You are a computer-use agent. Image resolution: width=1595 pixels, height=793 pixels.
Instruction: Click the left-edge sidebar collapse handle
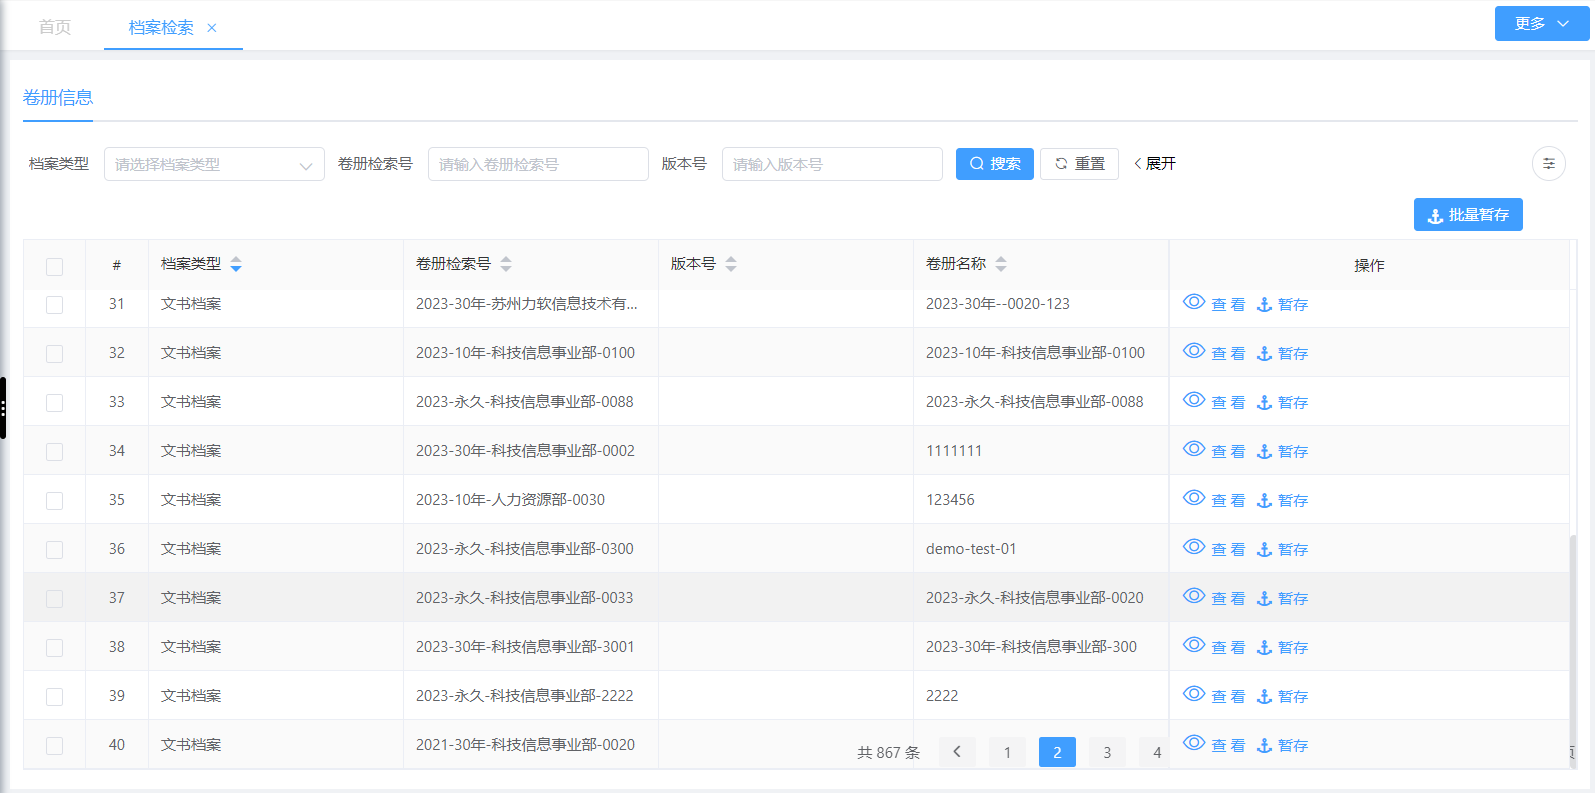coord(3,408)
